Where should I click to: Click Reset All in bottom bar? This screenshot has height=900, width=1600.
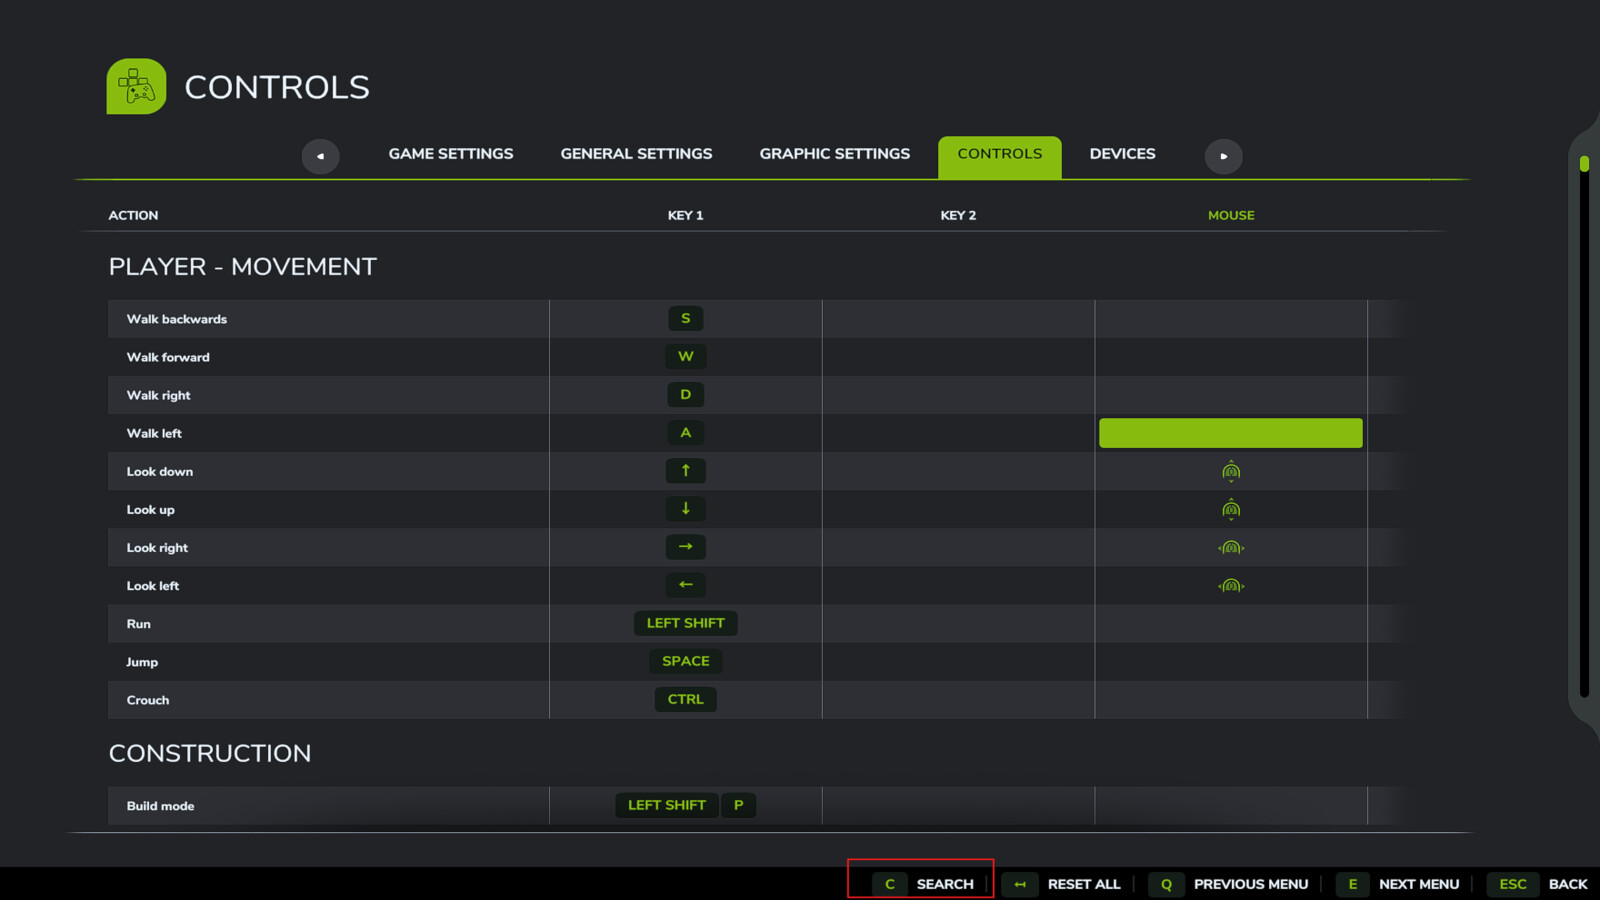click(x=1084, y=884)
